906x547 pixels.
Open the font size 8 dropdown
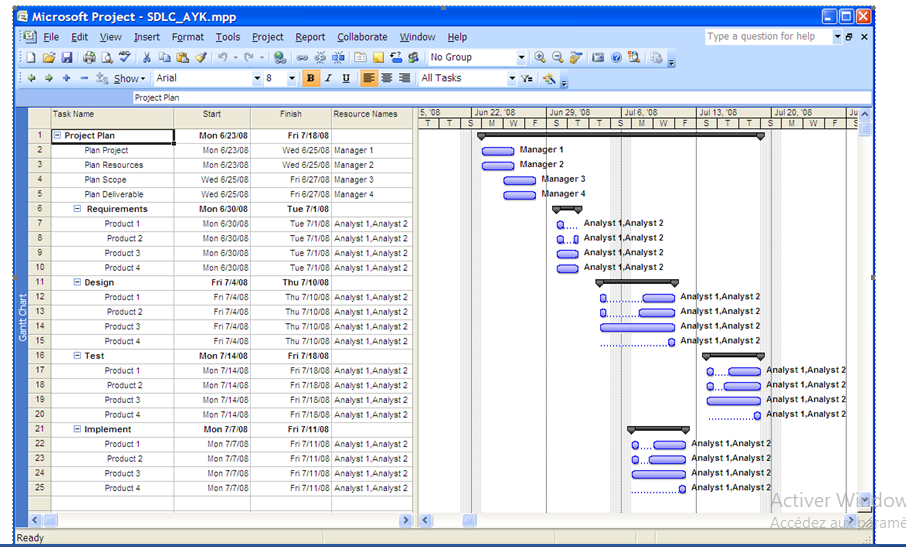292,79
